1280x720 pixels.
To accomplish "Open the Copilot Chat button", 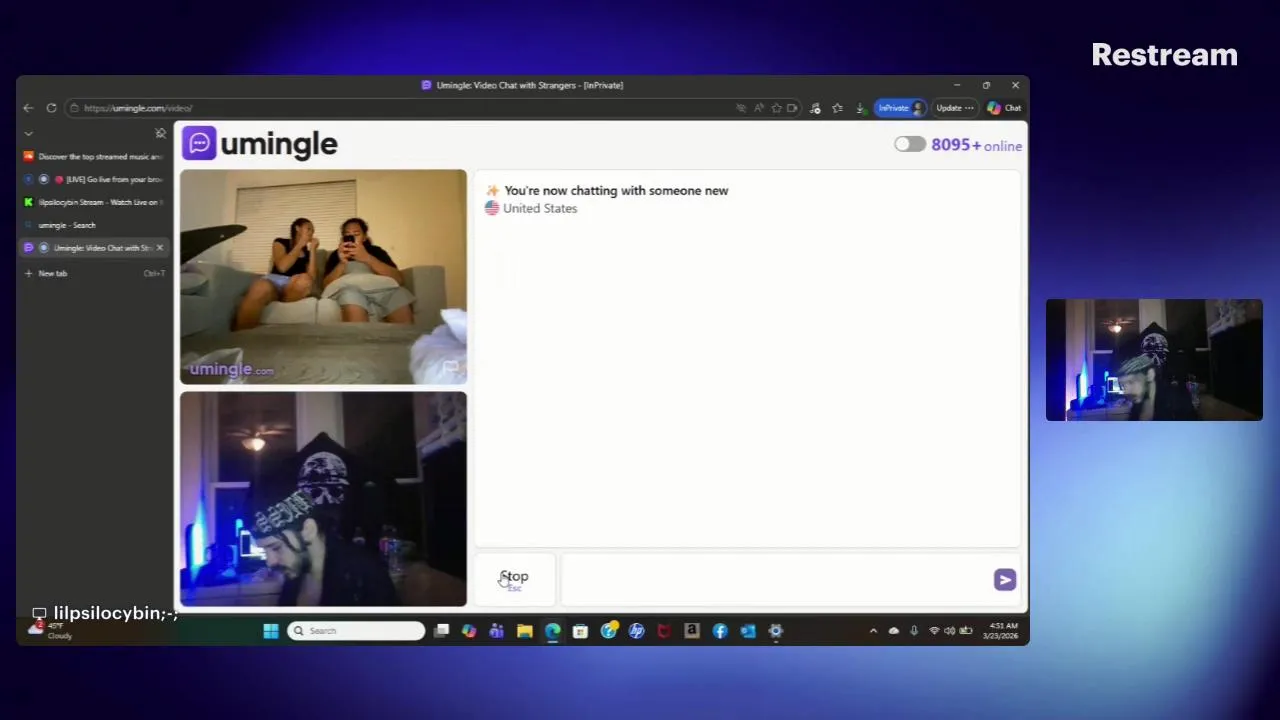I will [1004, 108].
